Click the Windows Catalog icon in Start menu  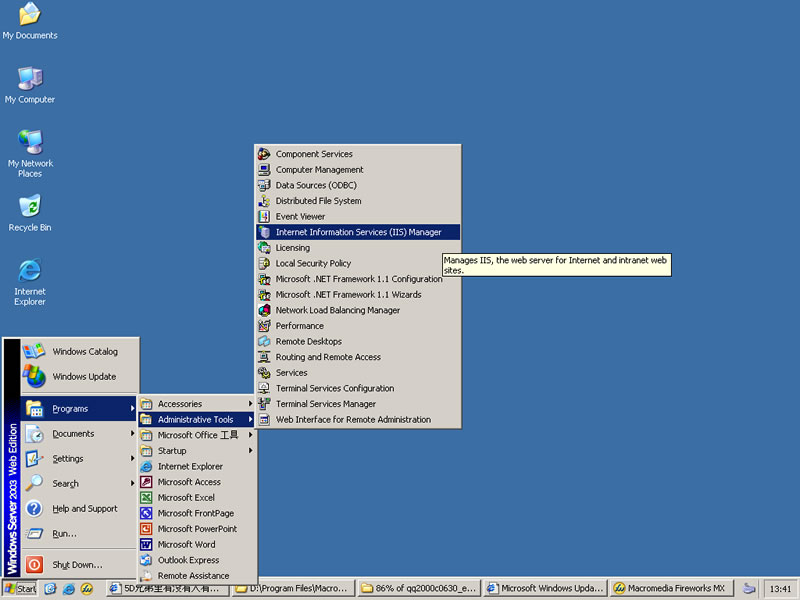(34, 351)
